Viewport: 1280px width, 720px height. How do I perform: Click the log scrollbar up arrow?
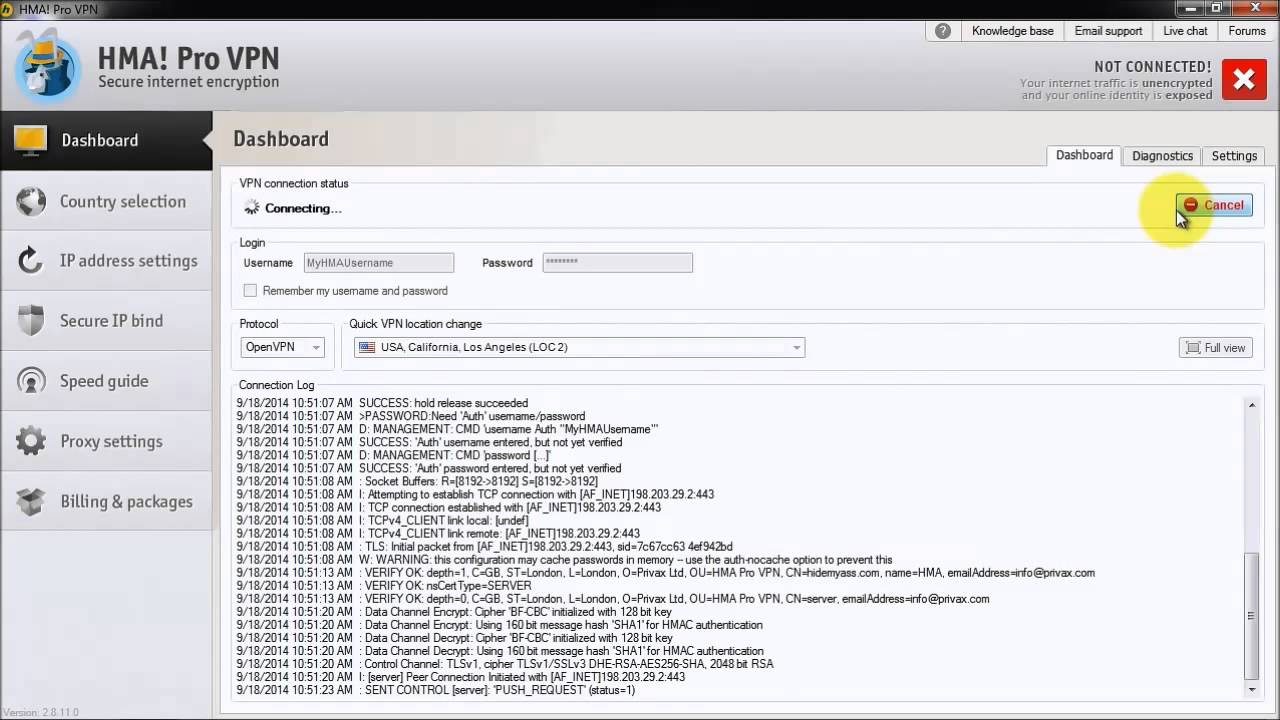coord(1252,405)
